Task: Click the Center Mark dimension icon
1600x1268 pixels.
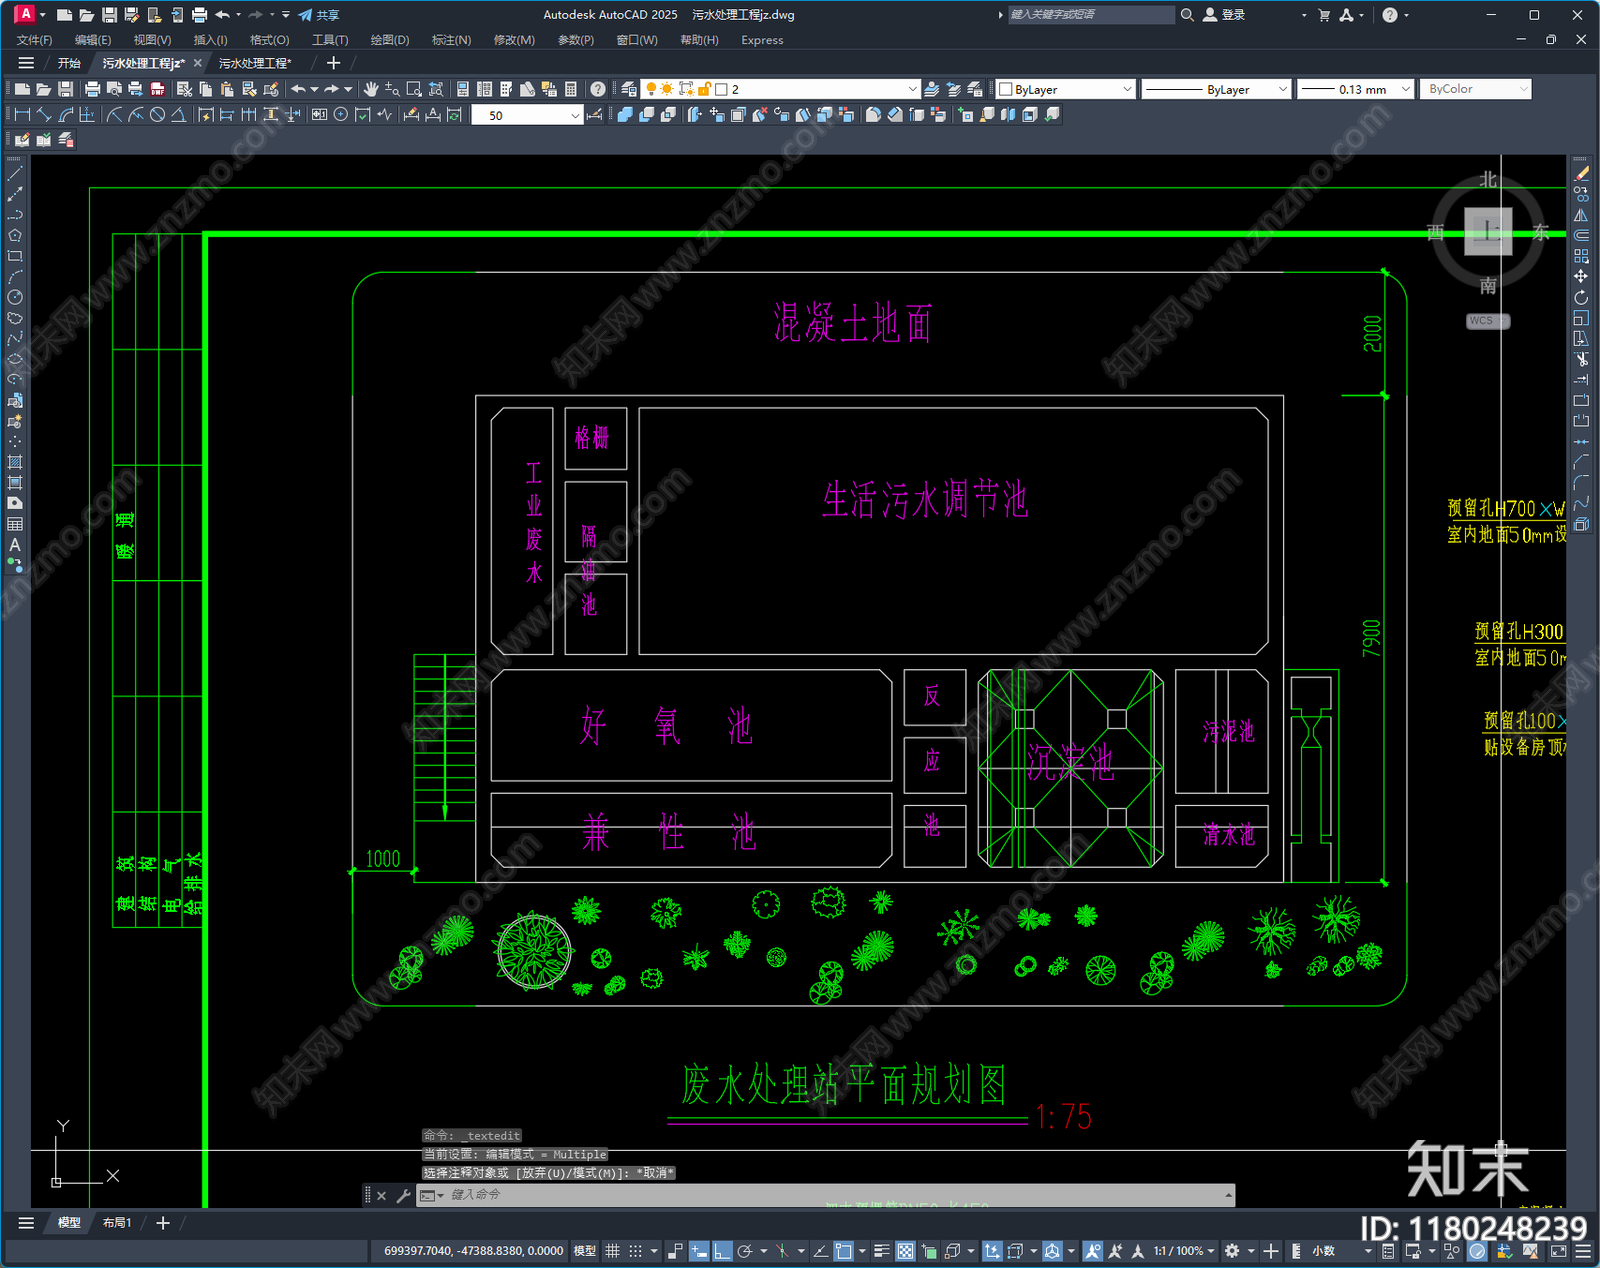Action: pos(341,115)
